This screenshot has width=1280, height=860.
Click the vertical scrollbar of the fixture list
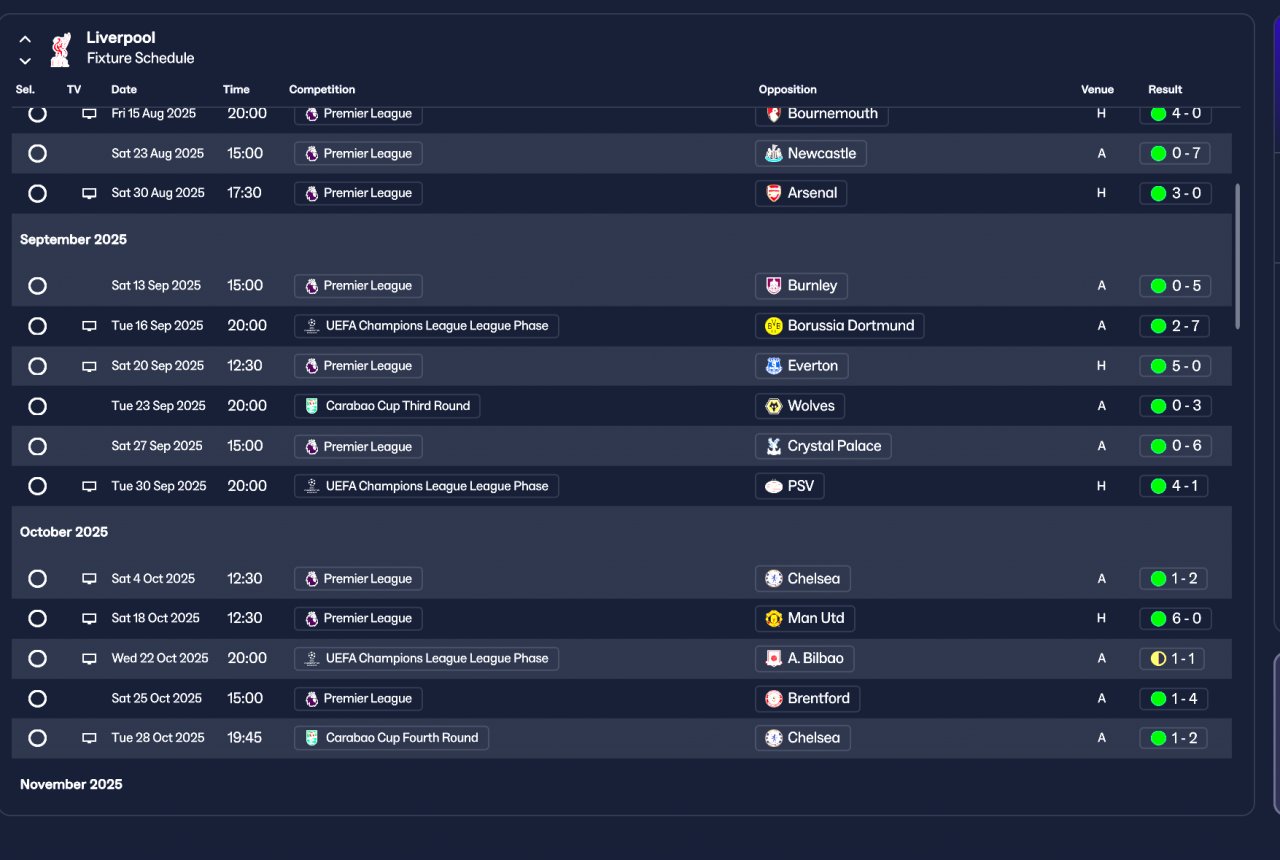pyautogui.click(x=1238, y=256)
